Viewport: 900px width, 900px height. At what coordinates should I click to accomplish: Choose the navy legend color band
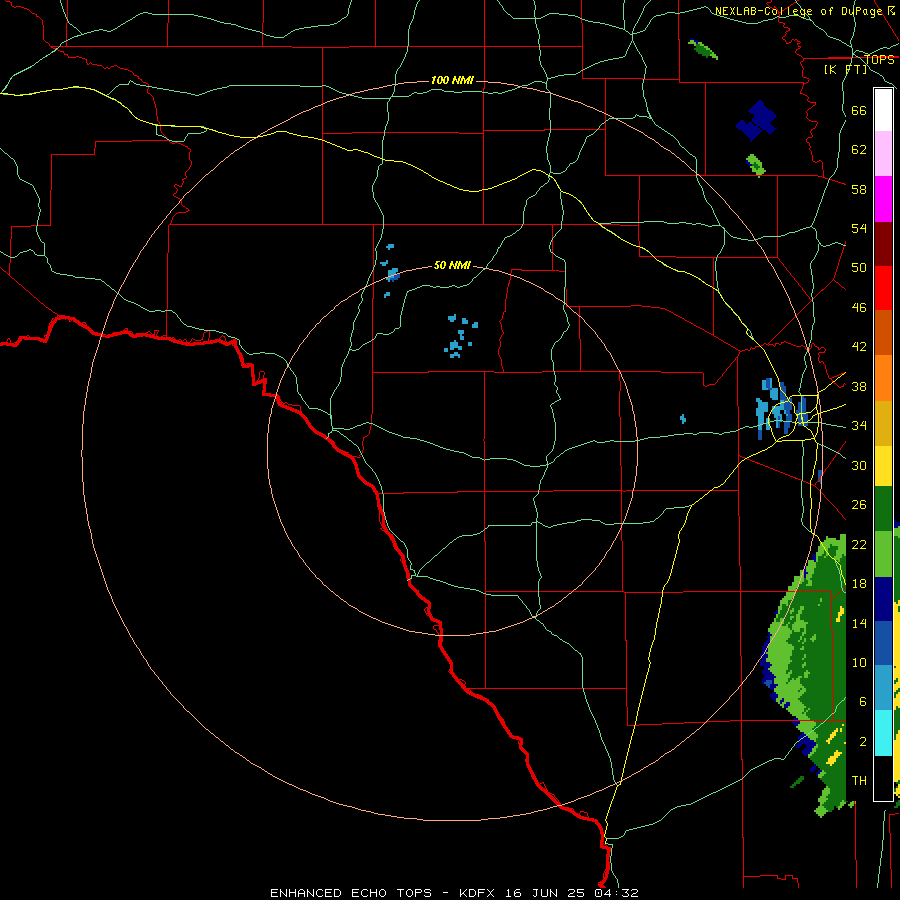(x=883, y=599)
